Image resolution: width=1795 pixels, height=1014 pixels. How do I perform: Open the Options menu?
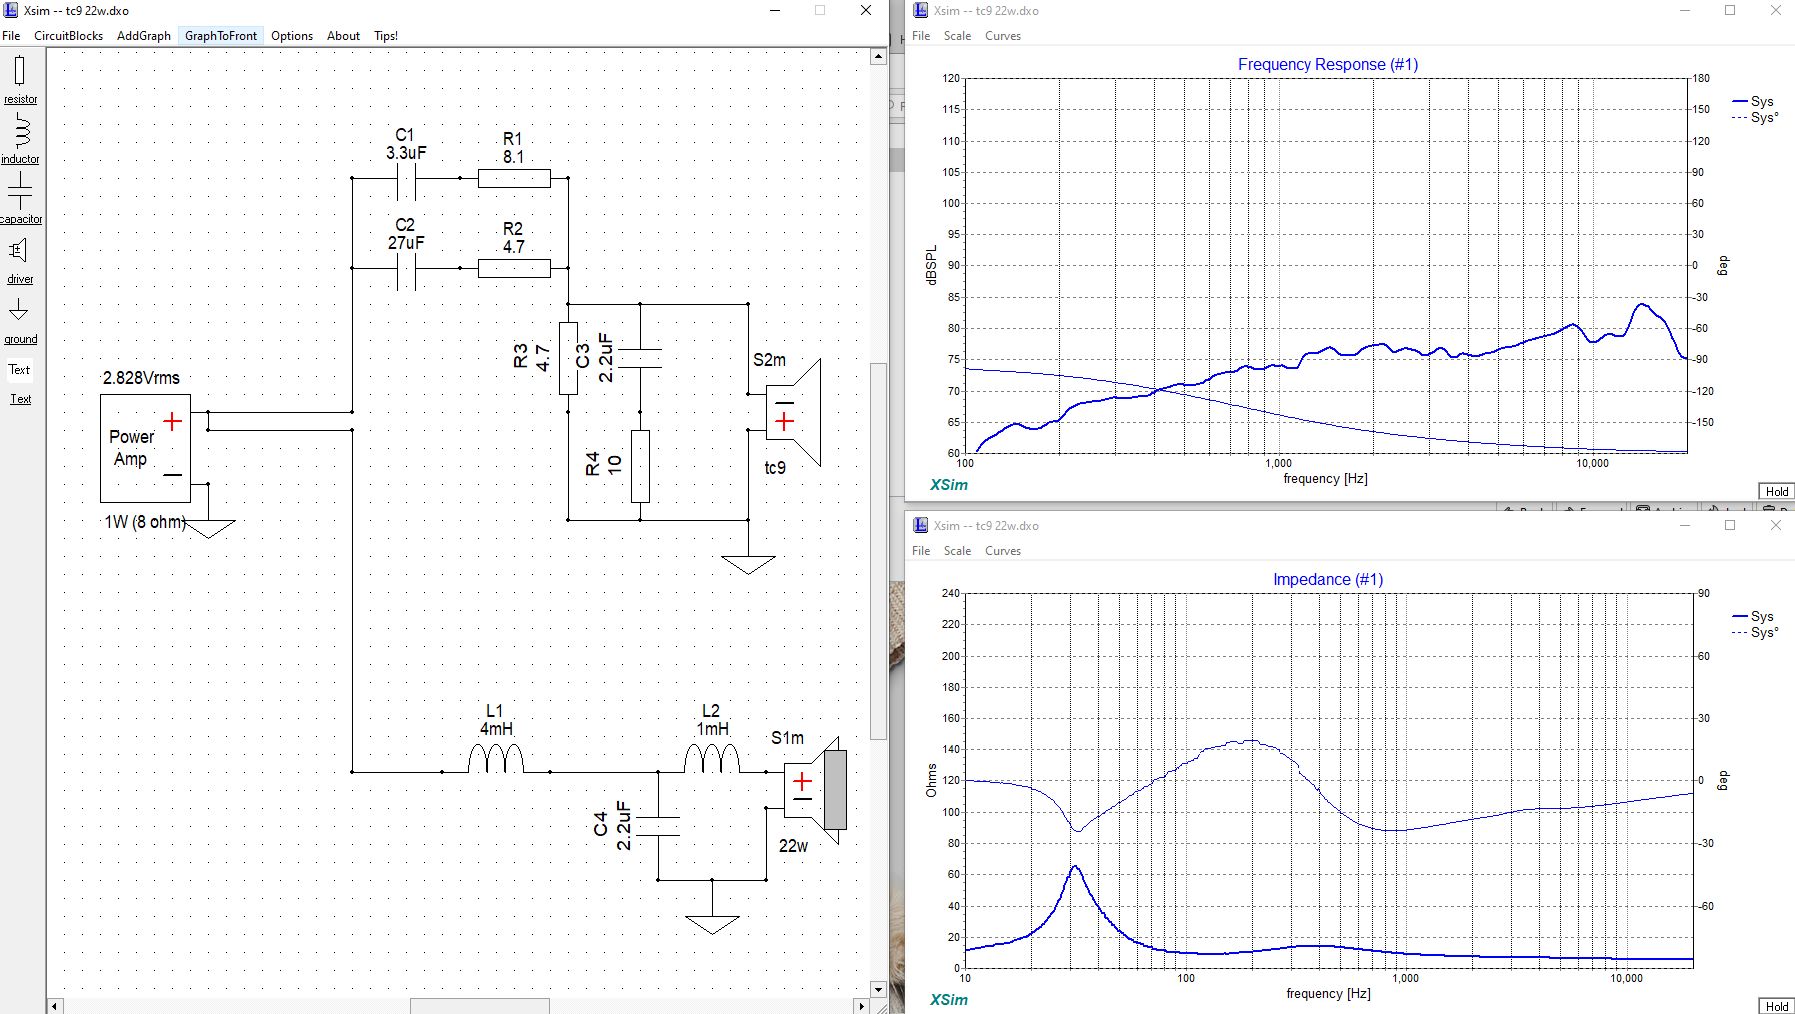(x=292, y=36)
